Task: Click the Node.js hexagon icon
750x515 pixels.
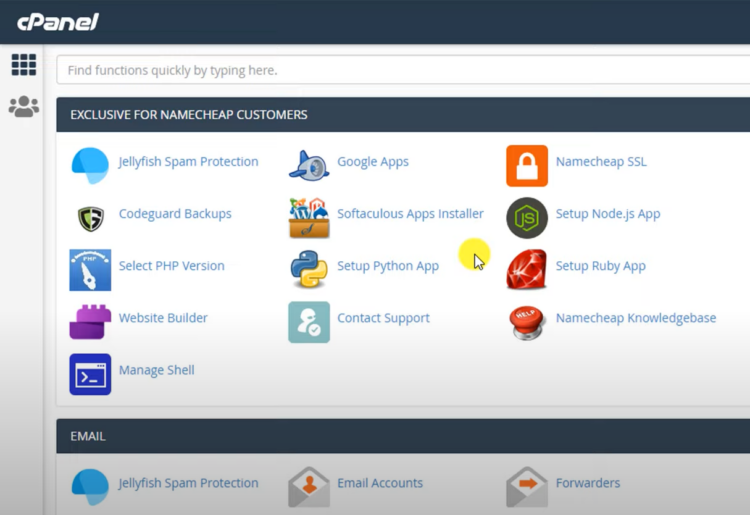Action: pos(527,218)
